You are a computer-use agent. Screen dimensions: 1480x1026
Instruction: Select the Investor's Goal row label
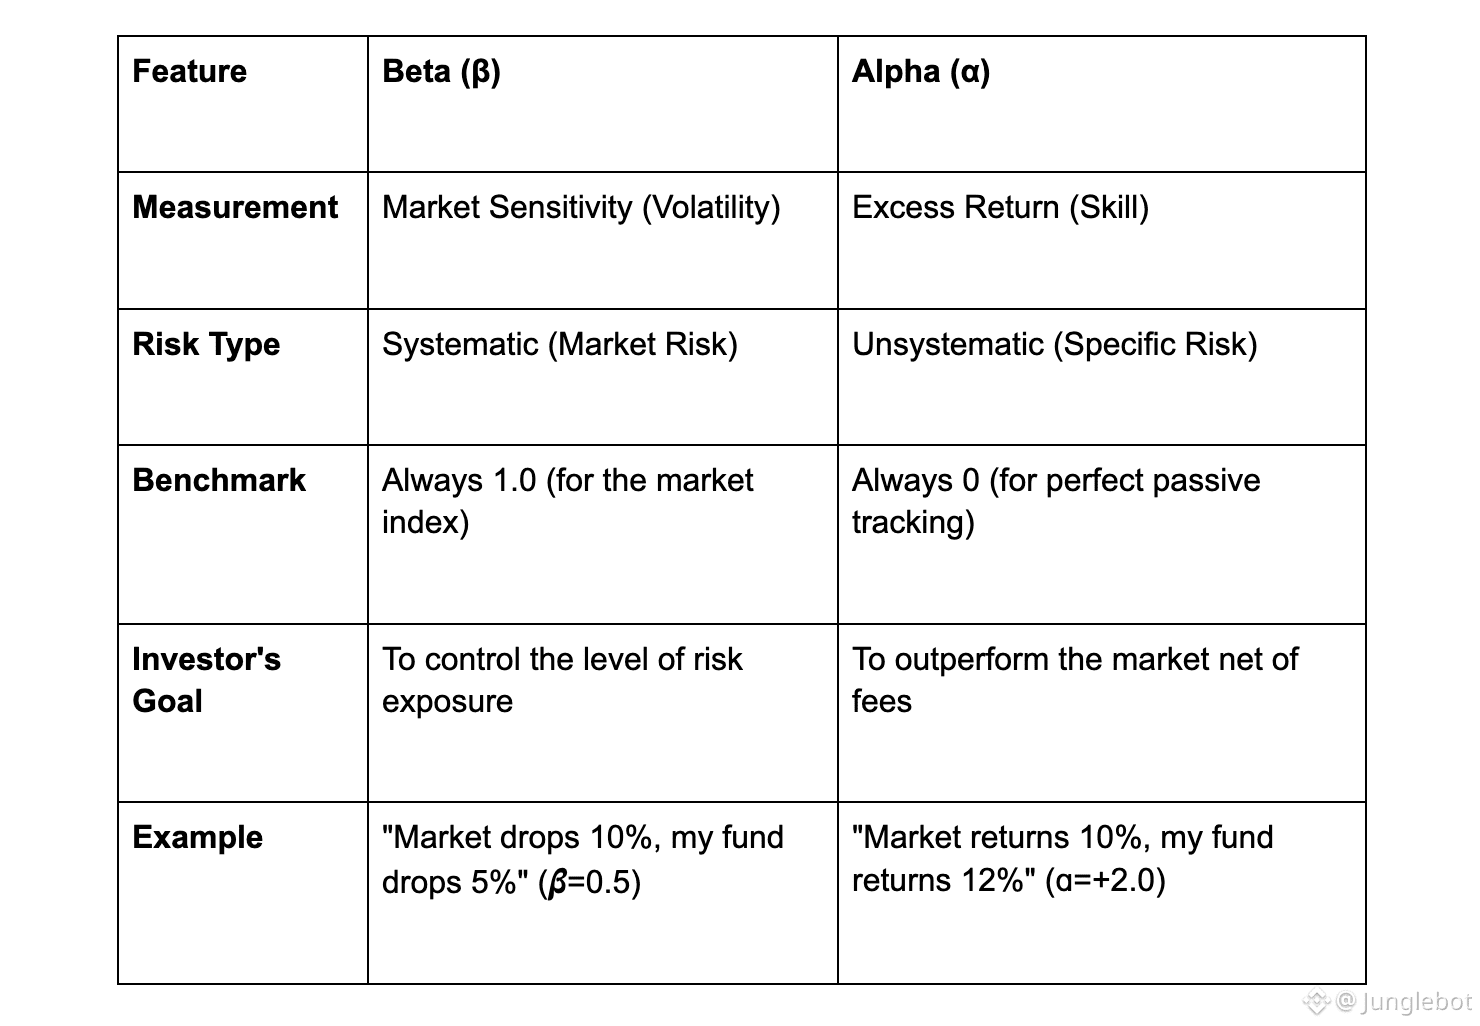(206, 680)
